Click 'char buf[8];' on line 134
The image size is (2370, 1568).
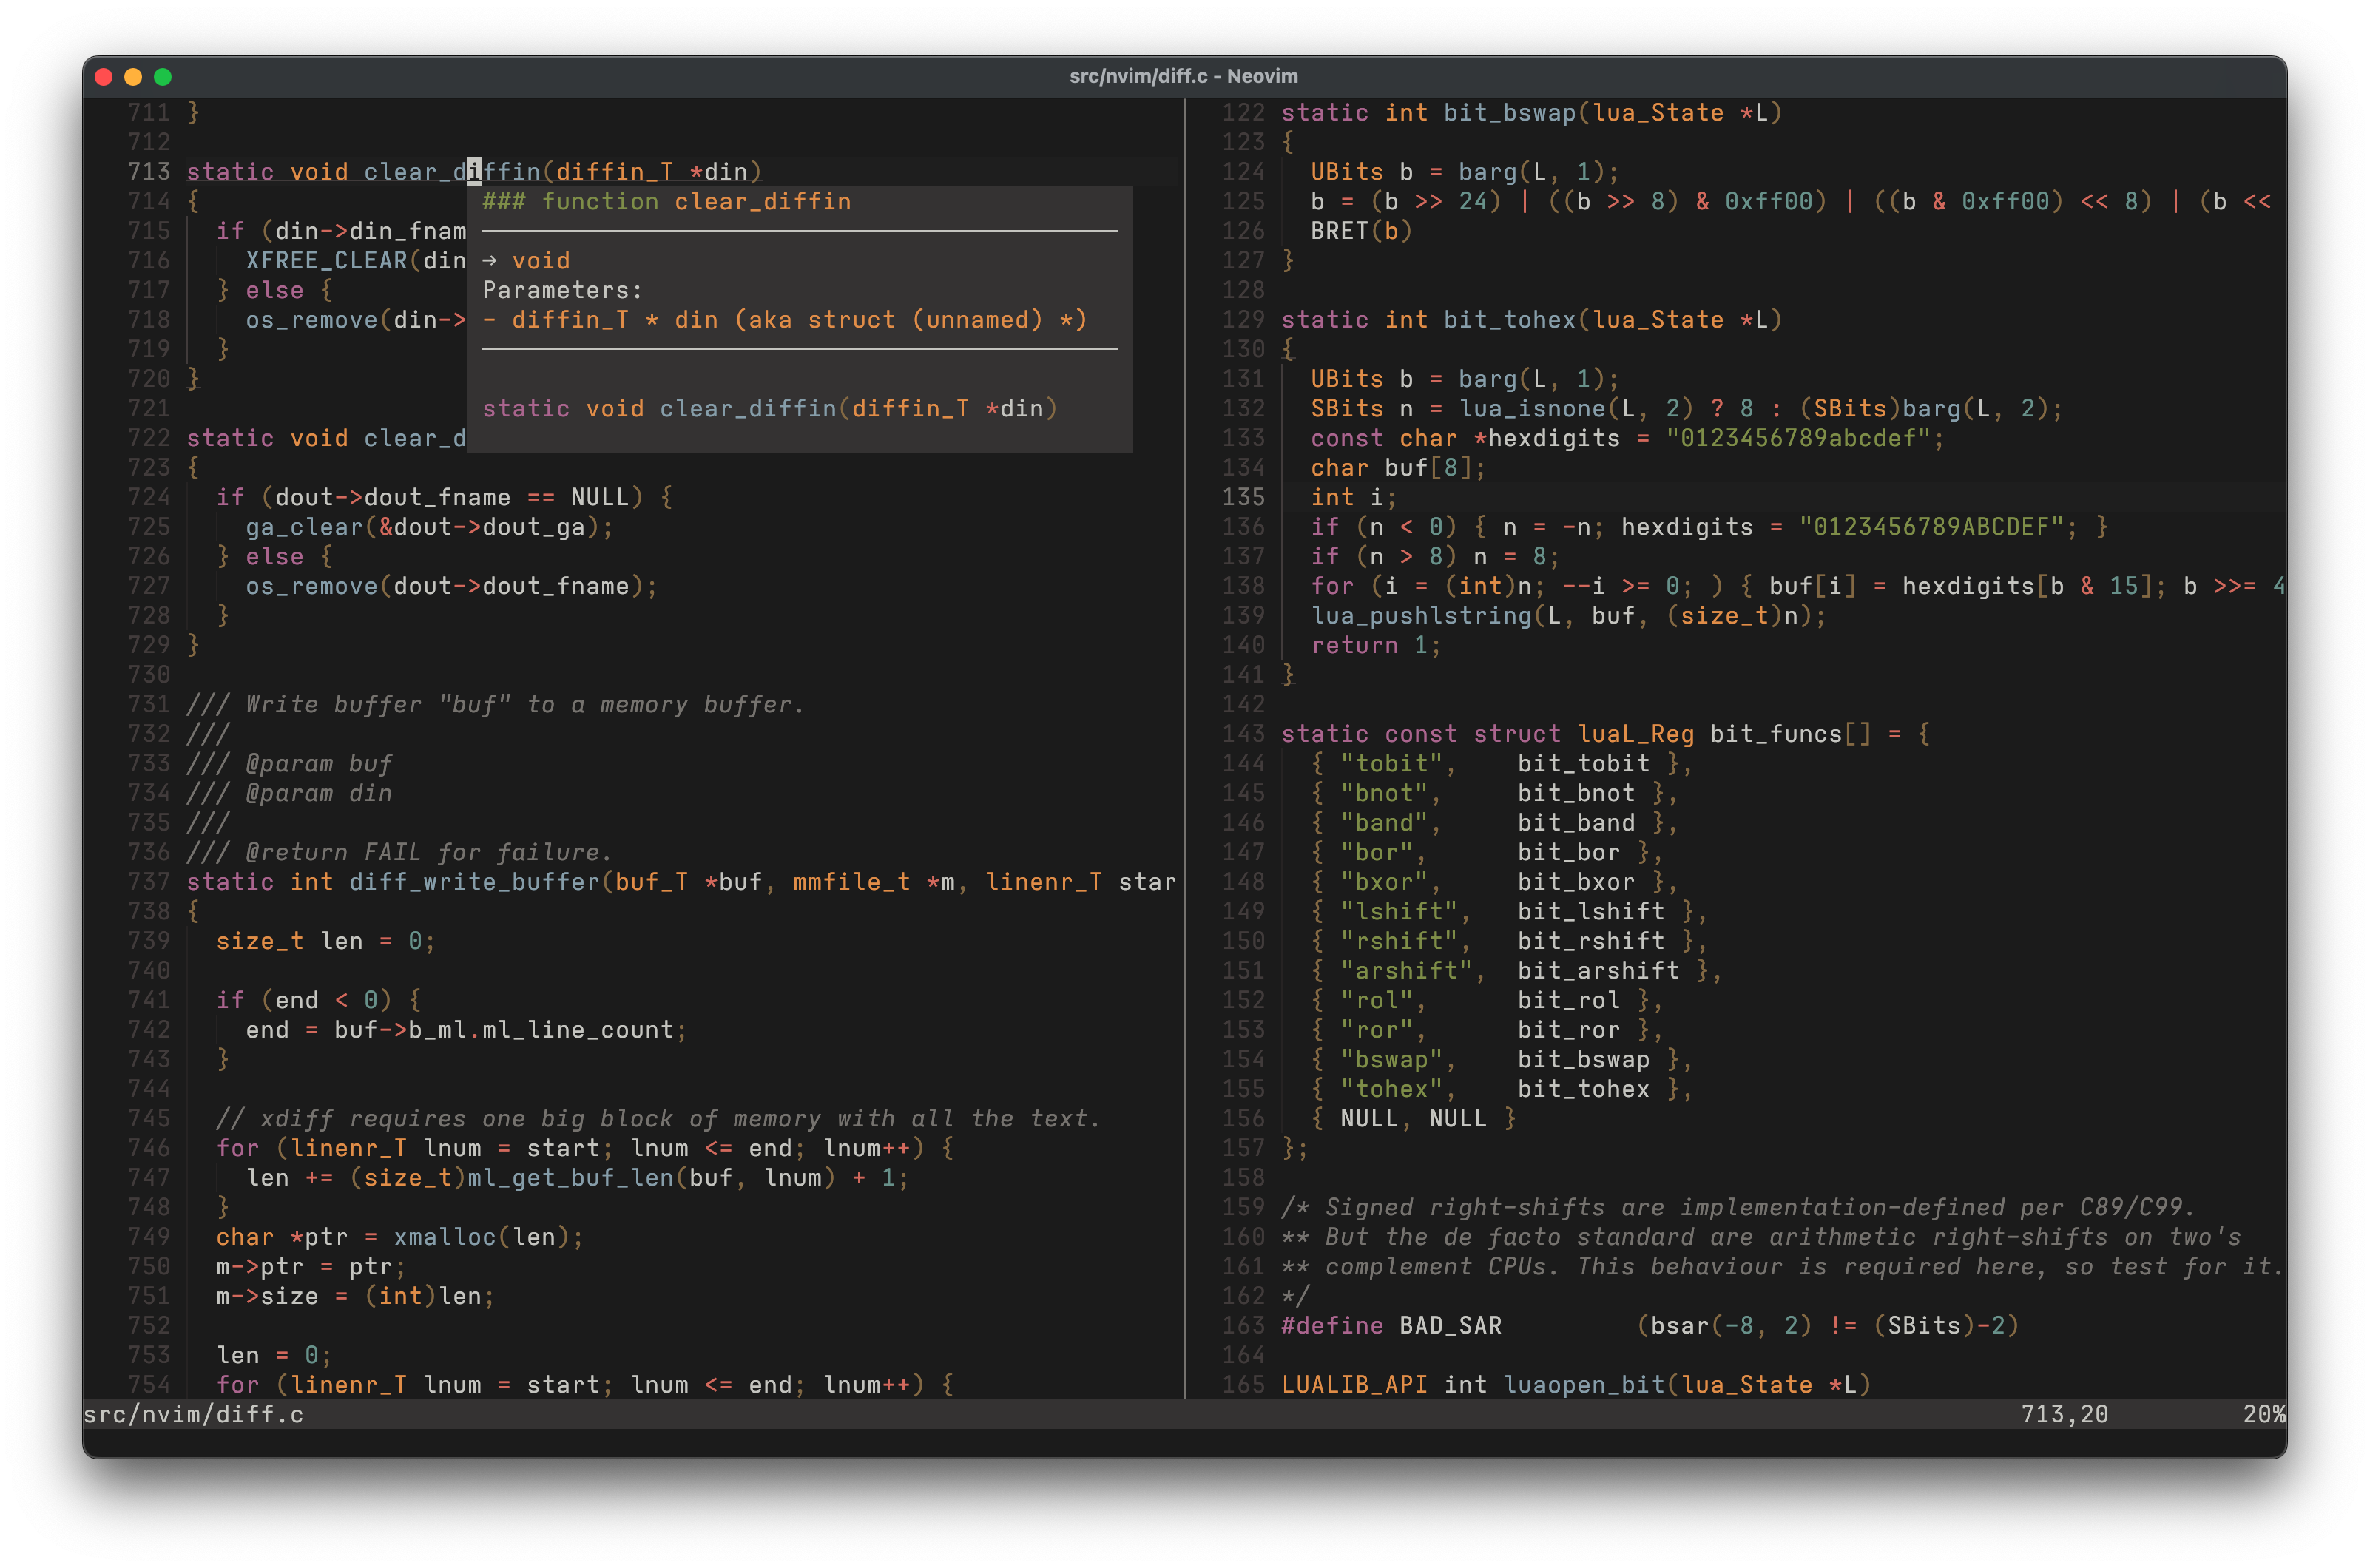[1398, 468]
